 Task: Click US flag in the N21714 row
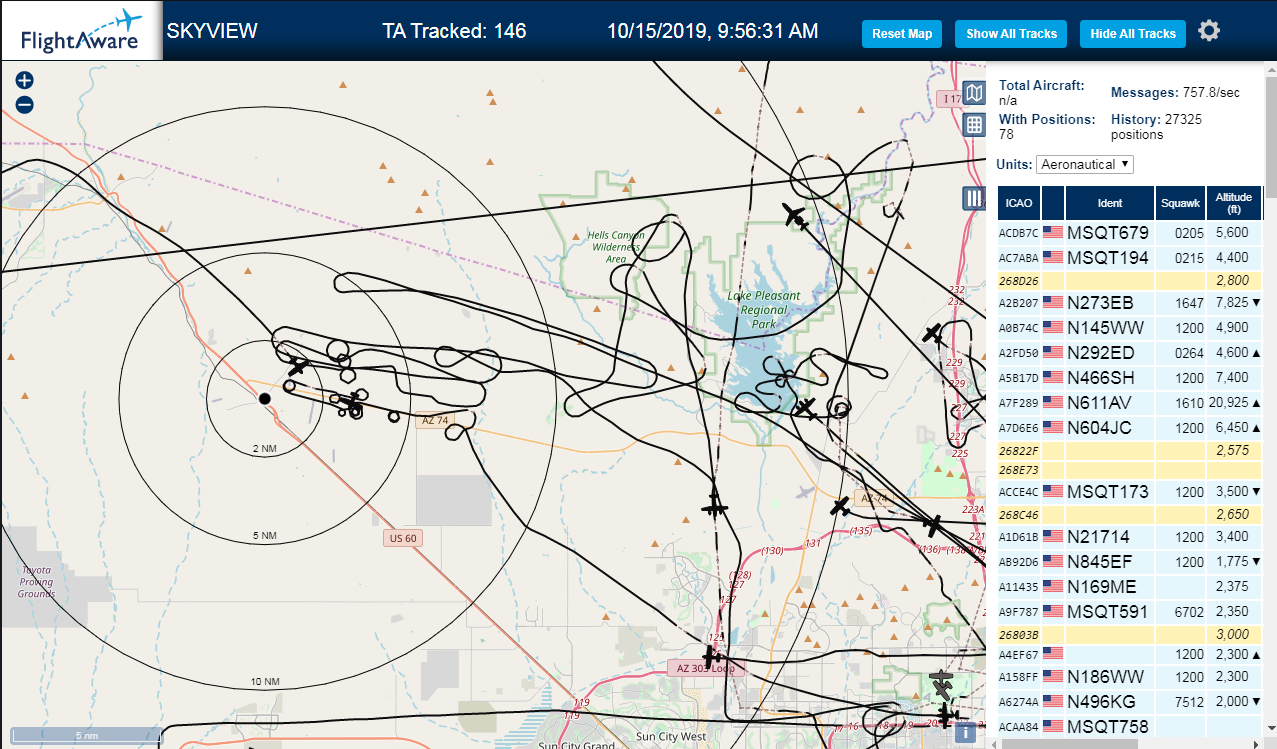pos(1053,536)
